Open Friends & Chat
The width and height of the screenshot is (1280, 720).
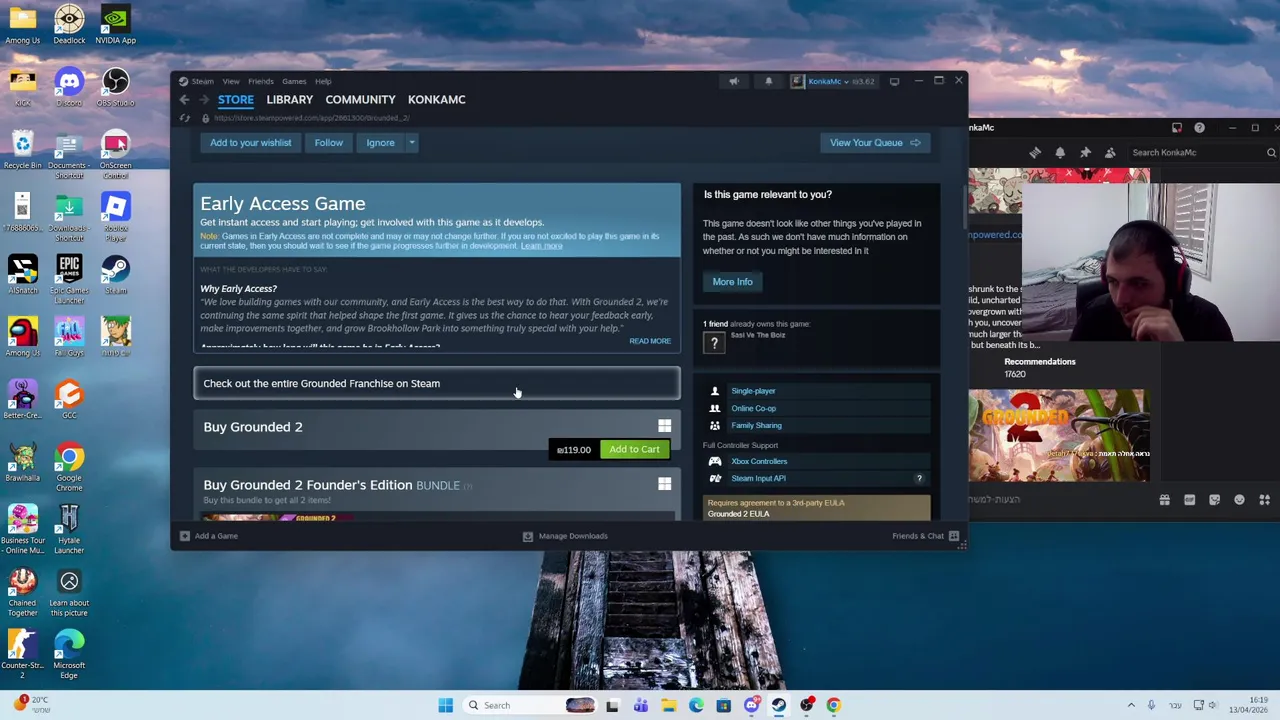[x=926, y=536]
